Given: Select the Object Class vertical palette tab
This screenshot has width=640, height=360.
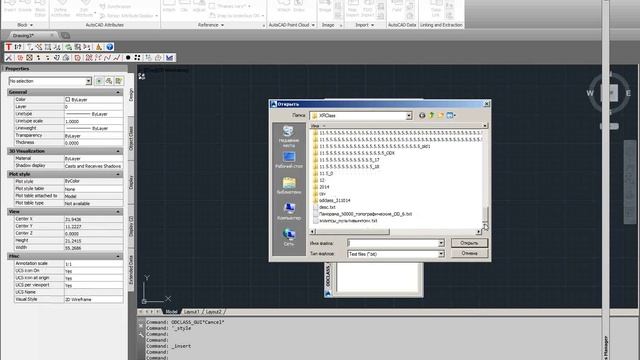Looking at the screenshot, I should (131, 138).
